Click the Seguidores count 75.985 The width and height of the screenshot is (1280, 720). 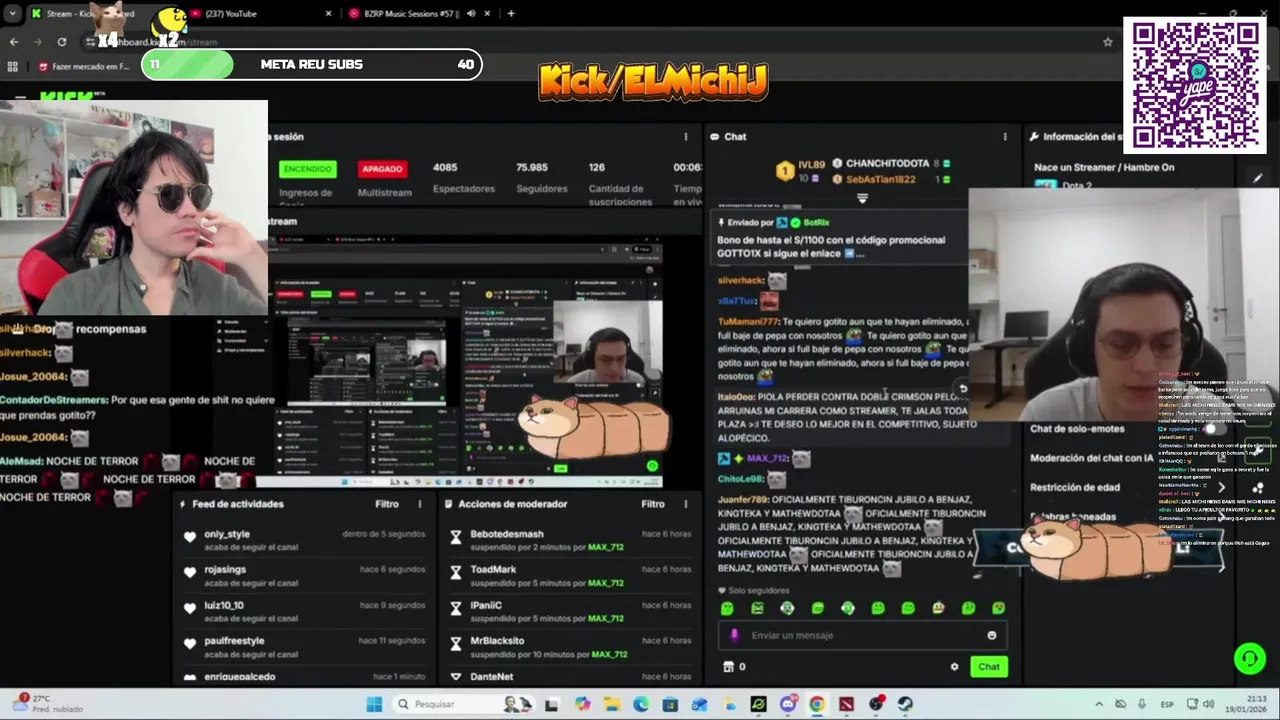pyautogui.click(x=532, y=167)
